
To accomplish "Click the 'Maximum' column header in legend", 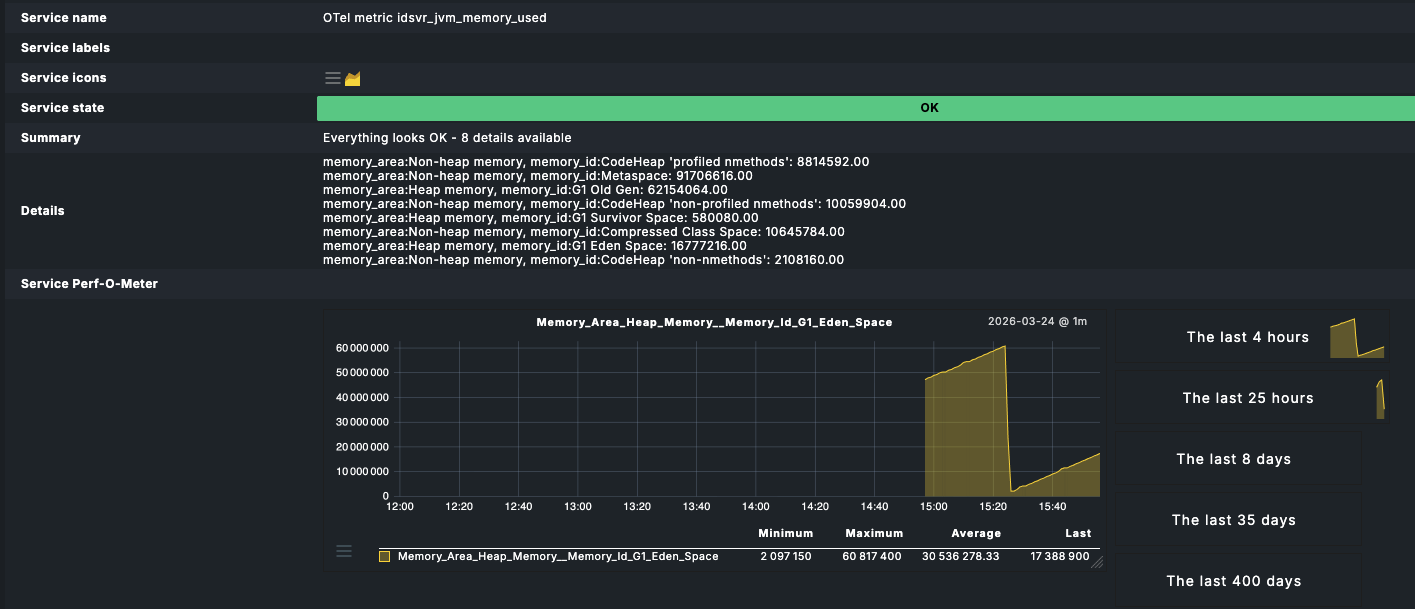I will coord(873,533).
